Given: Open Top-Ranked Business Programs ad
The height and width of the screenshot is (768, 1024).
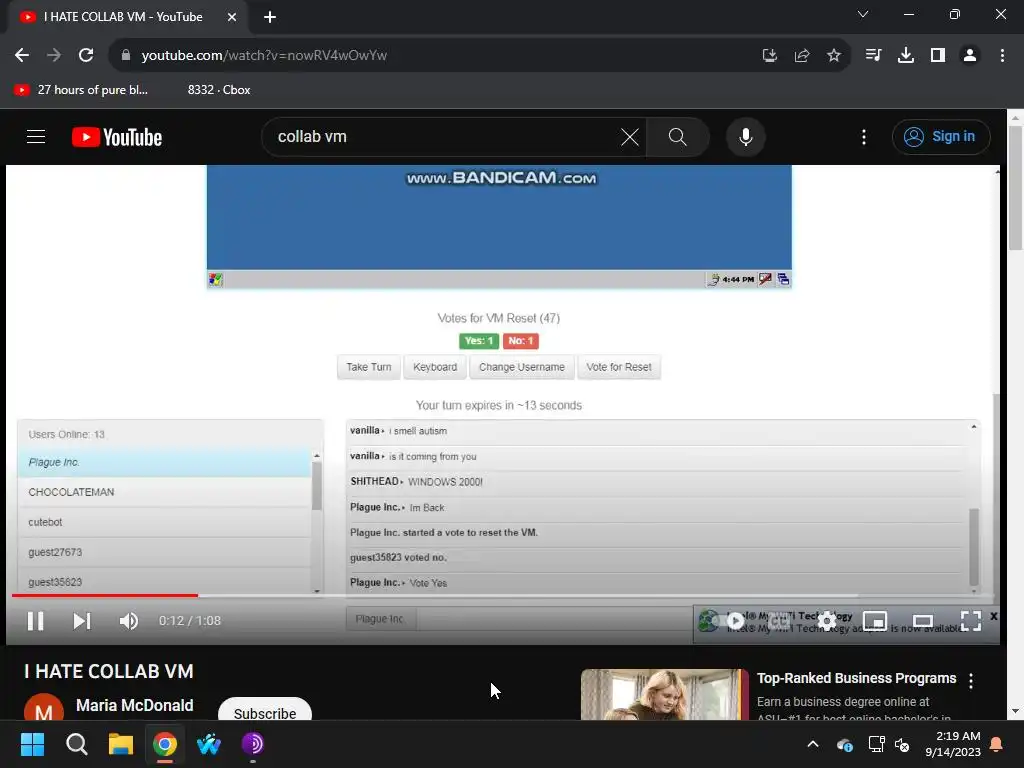Looking at the screenshot, I should point(856,679).
